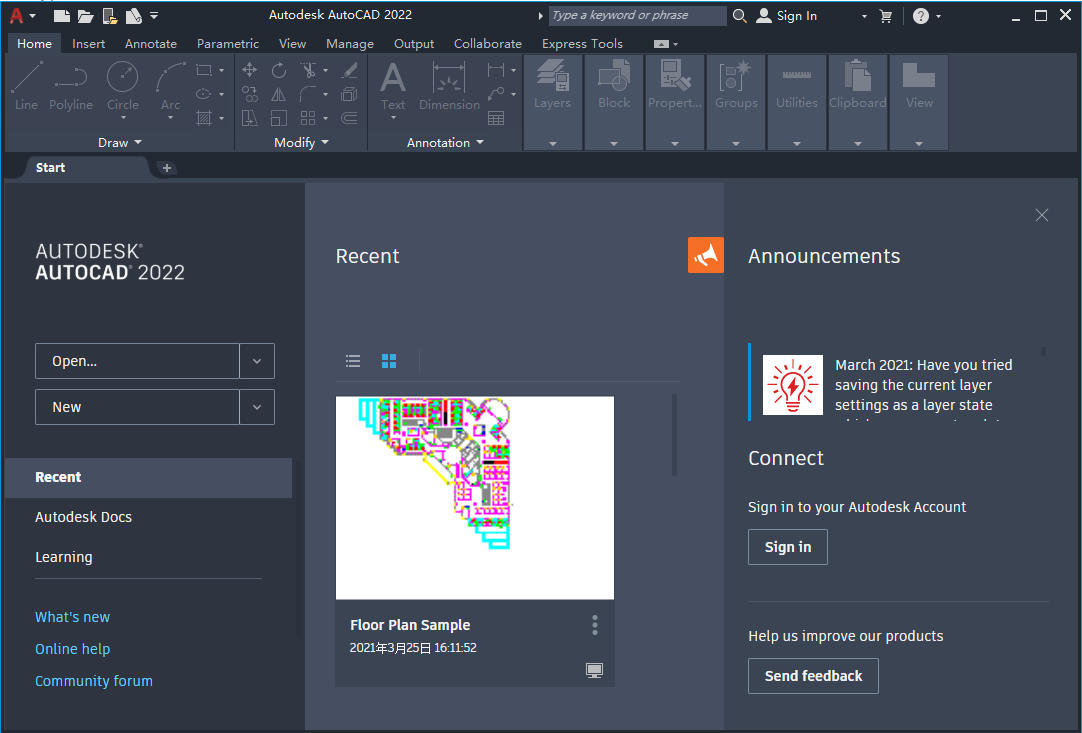Open the Help question mark icon
This screenshot has height=733, width=1082.
921,16
